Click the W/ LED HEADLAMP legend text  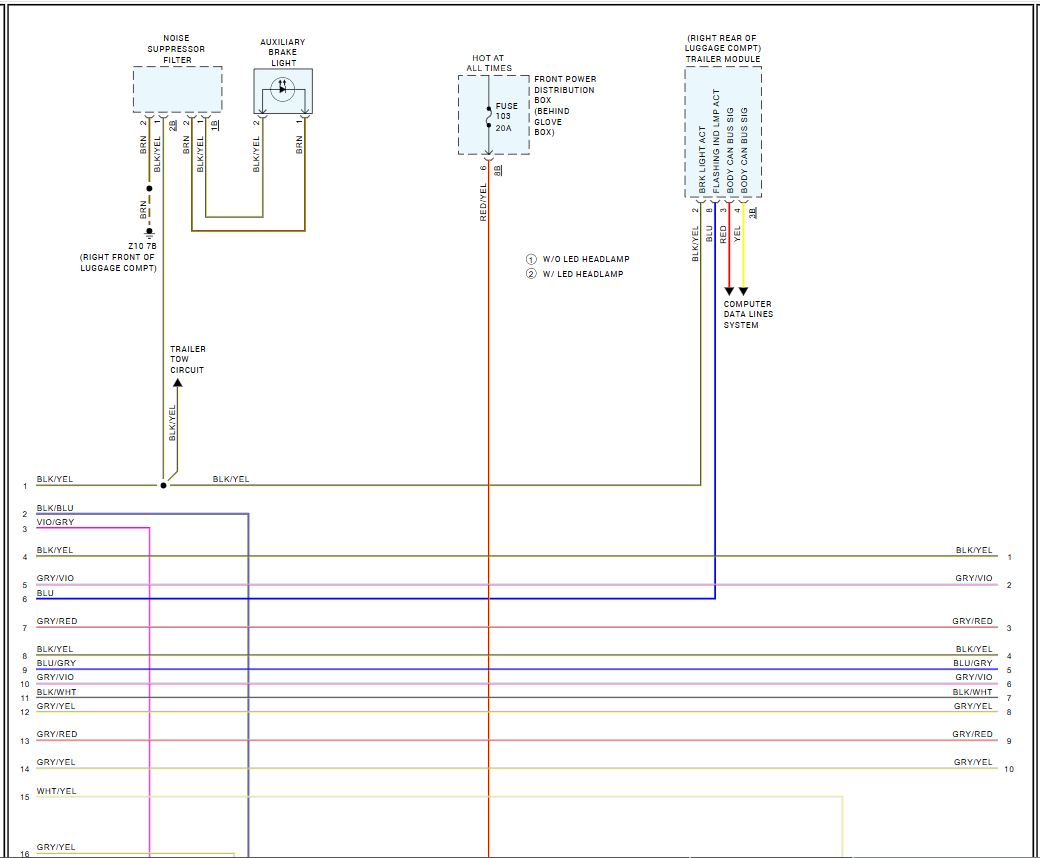(x=583, y=274)
